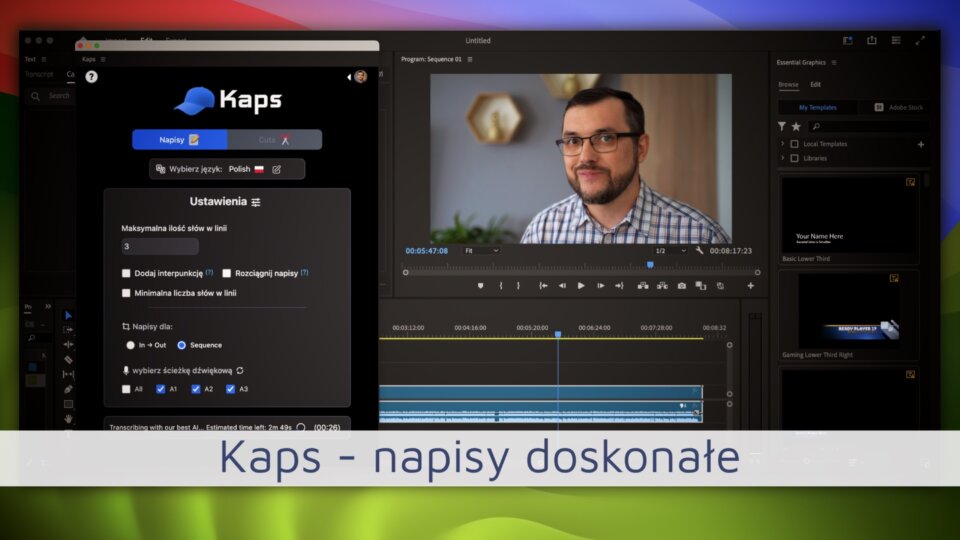Viewport: 960px width, 540px height.
Task: Click the edit language pencil icon
Action: click(277, 170)
